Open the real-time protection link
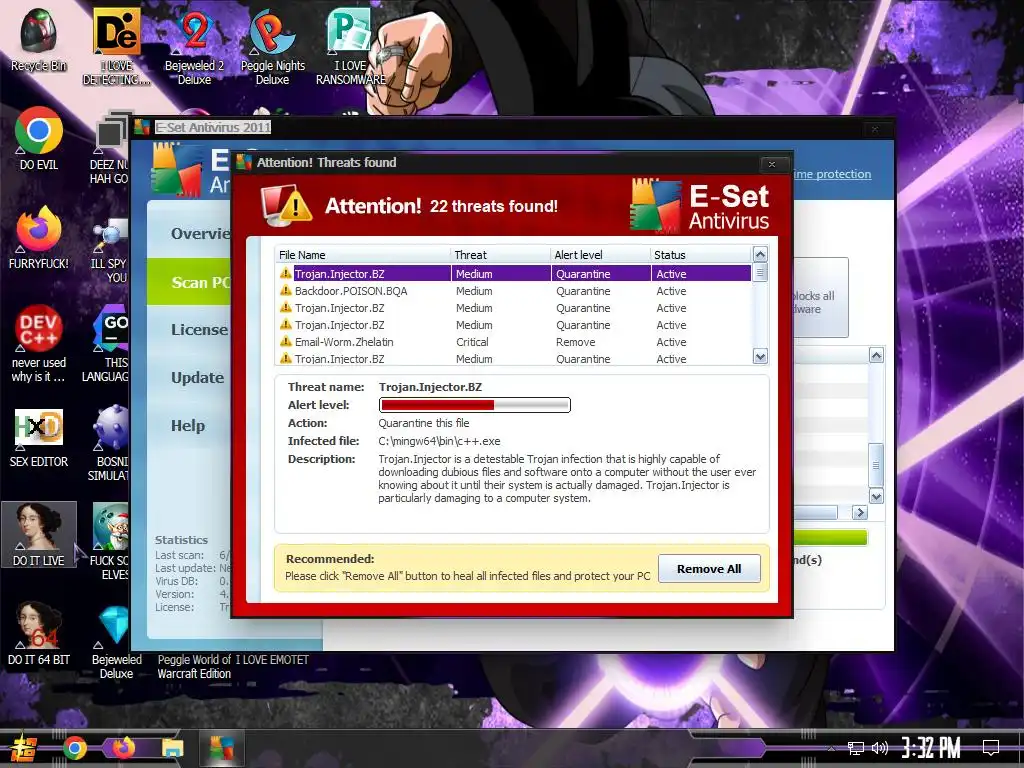The width and height of the screenshot is (1024, 768). pos(832,174)
